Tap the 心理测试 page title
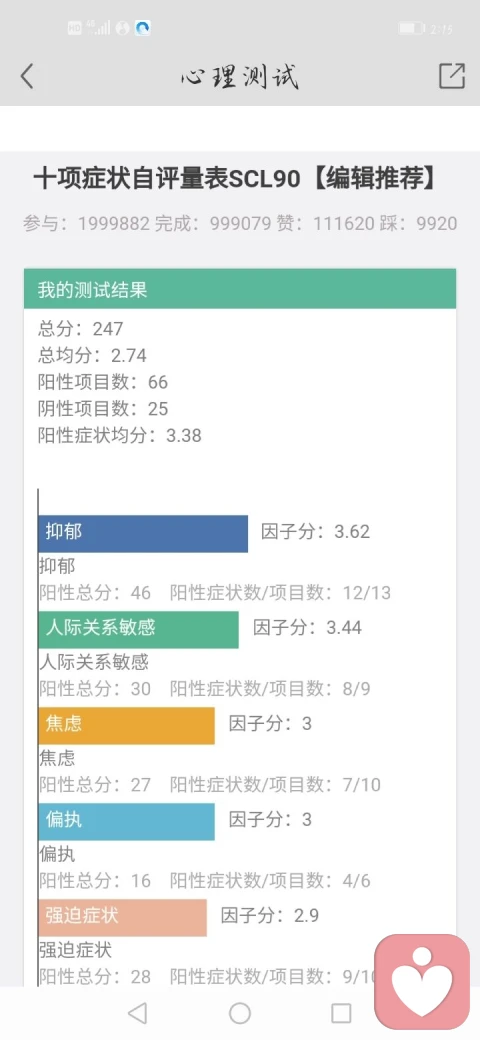This screenshot has width=480, height=1040. (240, 77)
